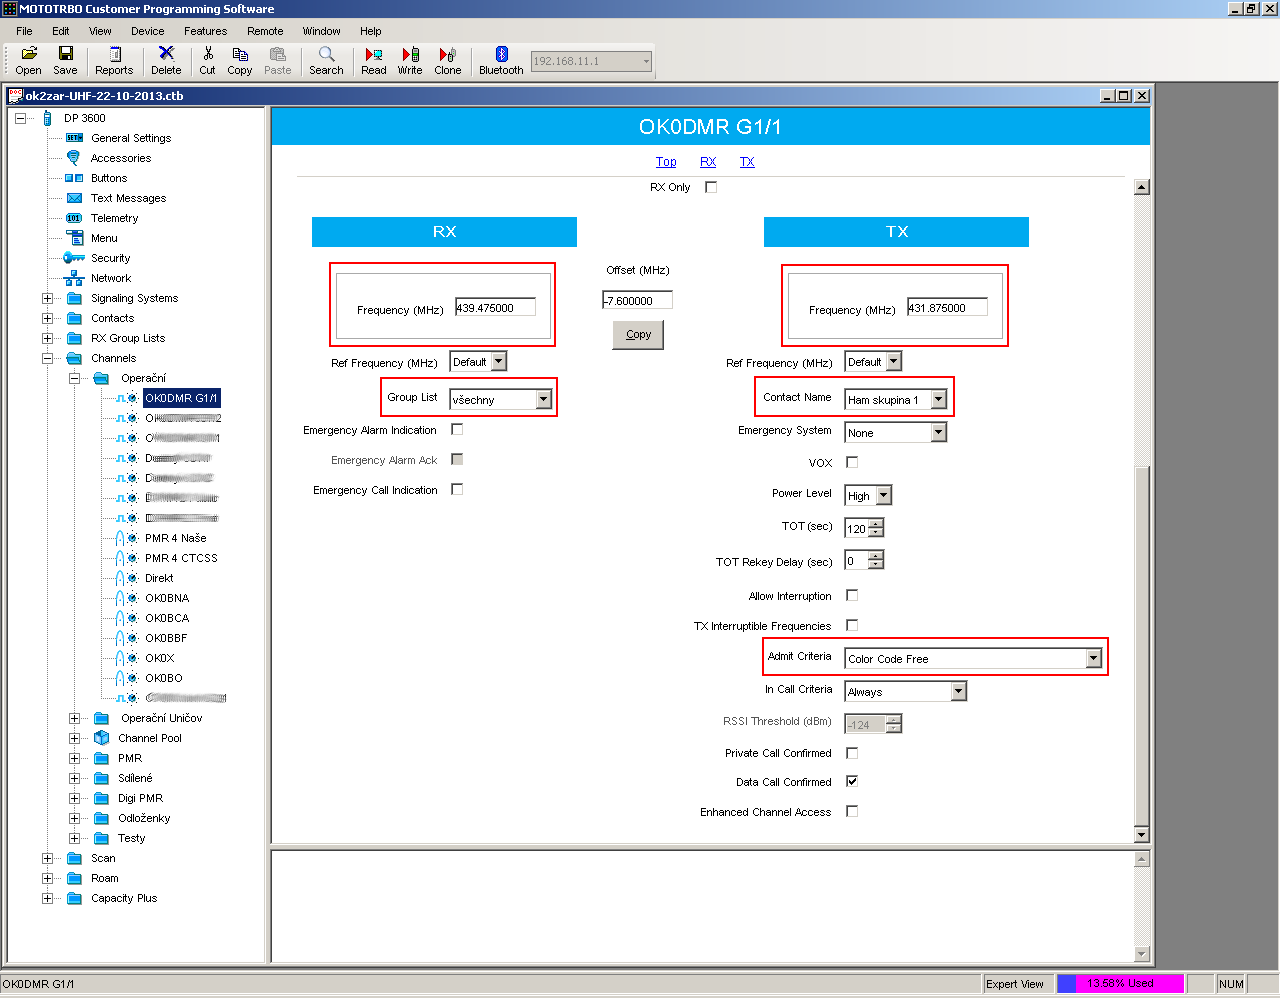Open the Emergency System dropdown
This screenshot has width=1280, height=998.
click(938, 432)
